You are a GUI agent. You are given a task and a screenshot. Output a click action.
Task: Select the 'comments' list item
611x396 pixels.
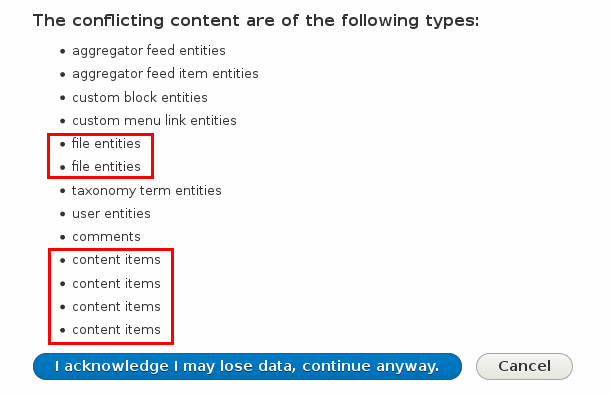[106, 237]
